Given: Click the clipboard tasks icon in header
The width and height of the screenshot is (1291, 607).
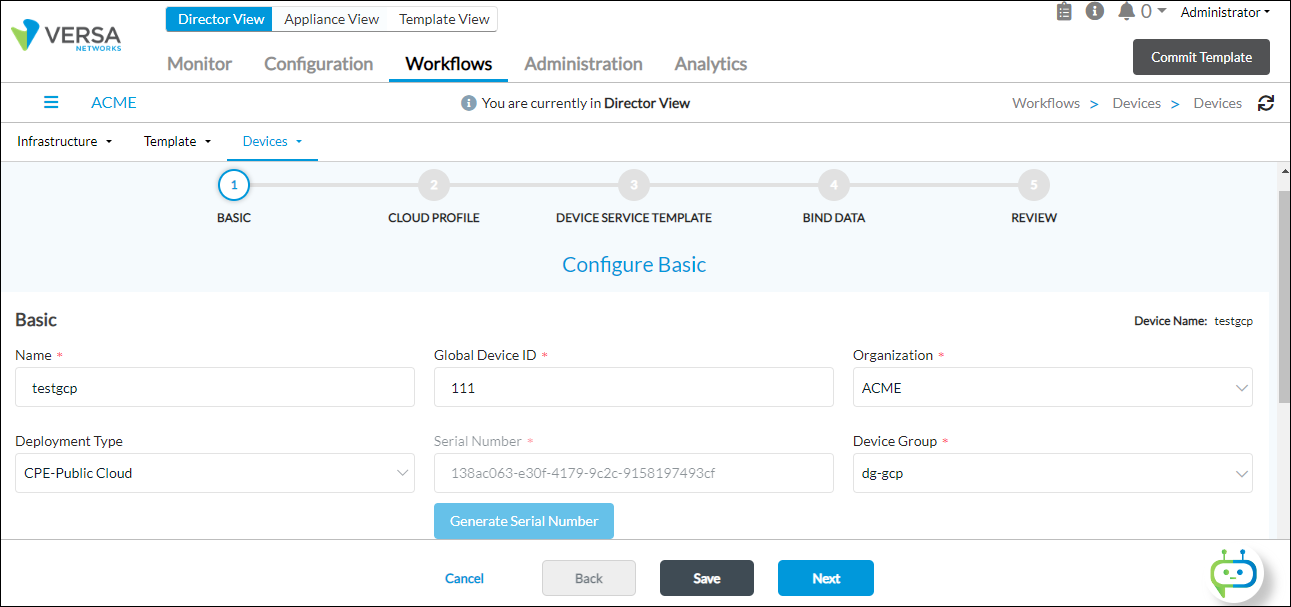Looking at the screenshot, I should (x=1064, y=11).
